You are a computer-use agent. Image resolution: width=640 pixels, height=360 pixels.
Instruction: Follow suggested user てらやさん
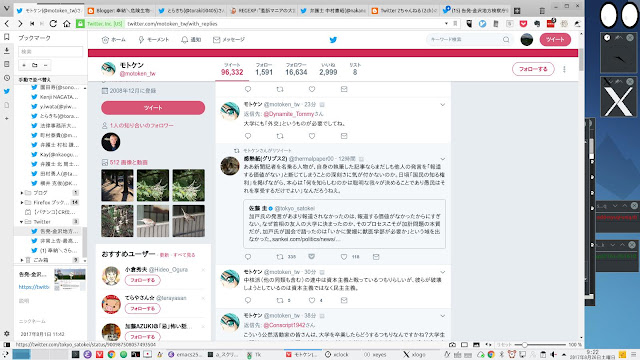coord(142,309)
